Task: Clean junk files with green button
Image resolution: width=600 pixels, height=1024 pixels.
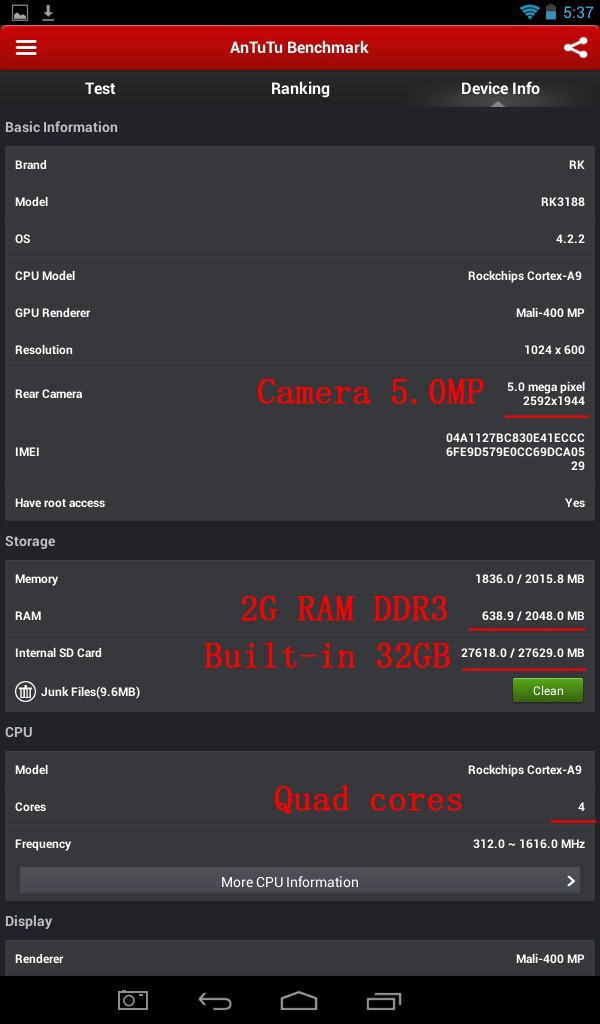Action: coord(548,691)
